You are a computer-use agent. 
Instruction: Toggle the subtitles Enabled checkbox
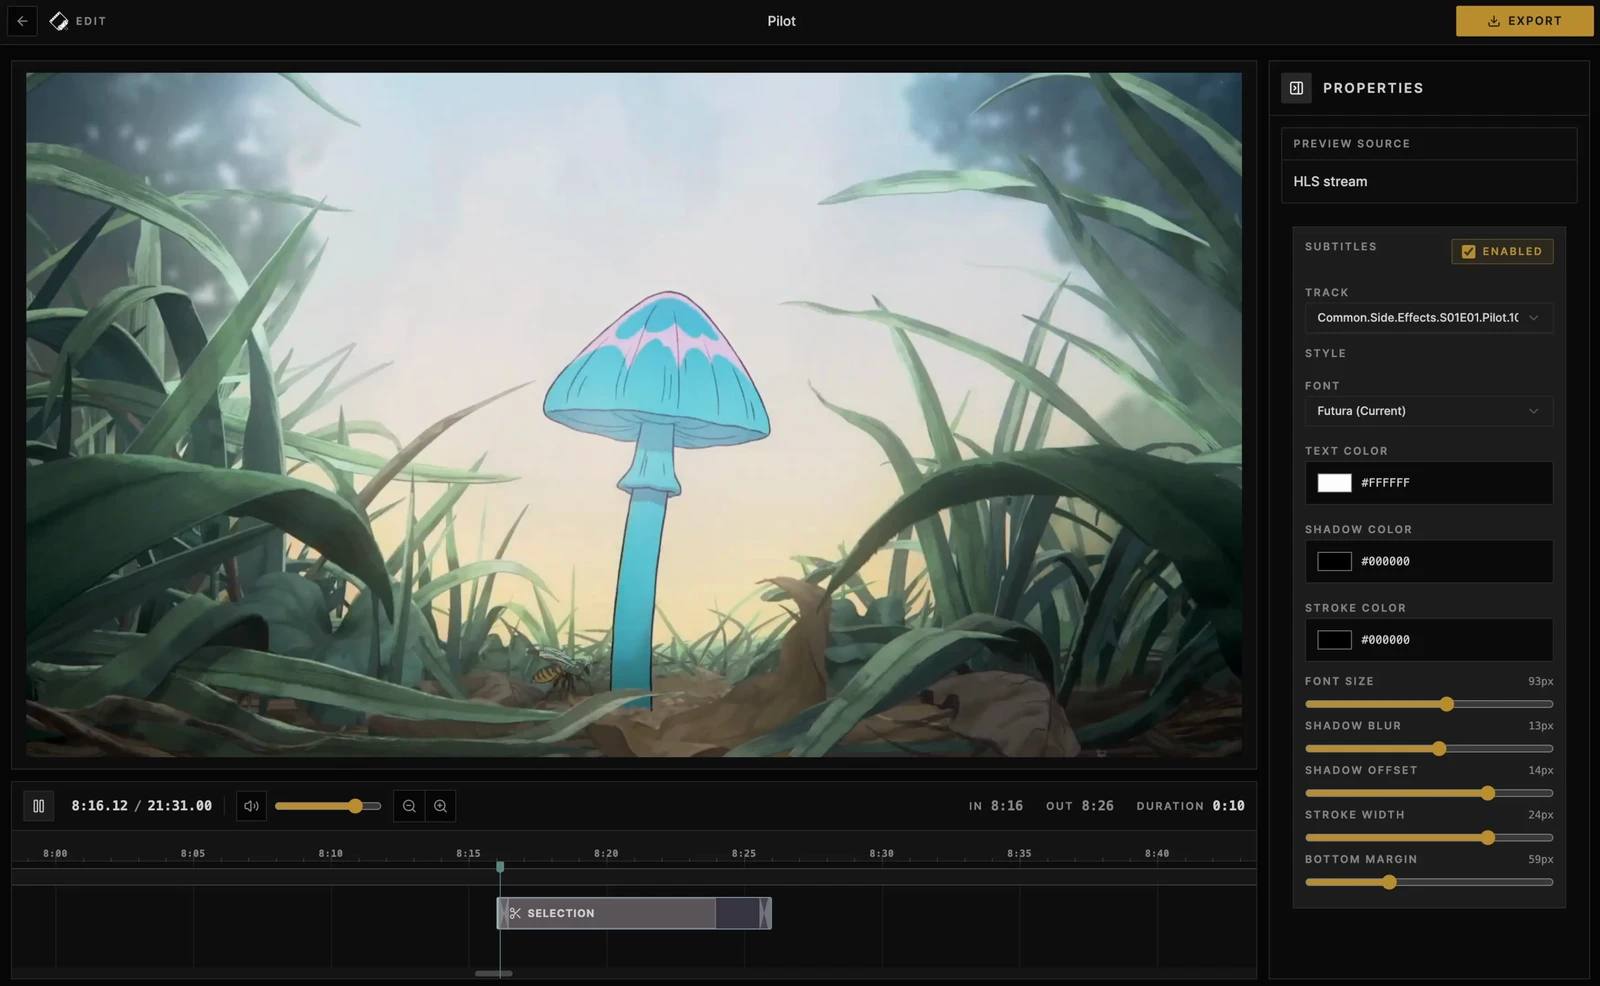click(x=1468, y=252)
